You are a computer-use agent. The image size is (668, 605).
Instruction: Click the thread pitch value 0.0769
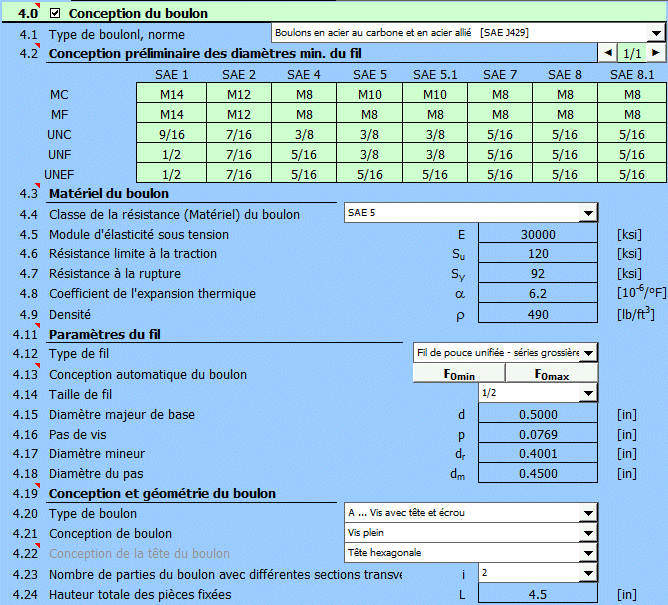[538, 435]
